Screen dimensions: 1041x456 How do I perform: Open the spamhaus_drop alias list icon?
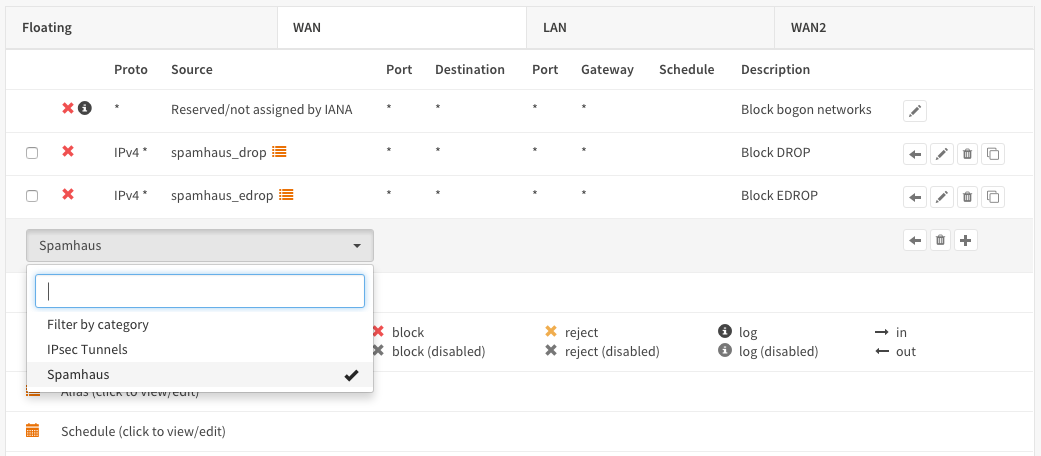[279, 152]
